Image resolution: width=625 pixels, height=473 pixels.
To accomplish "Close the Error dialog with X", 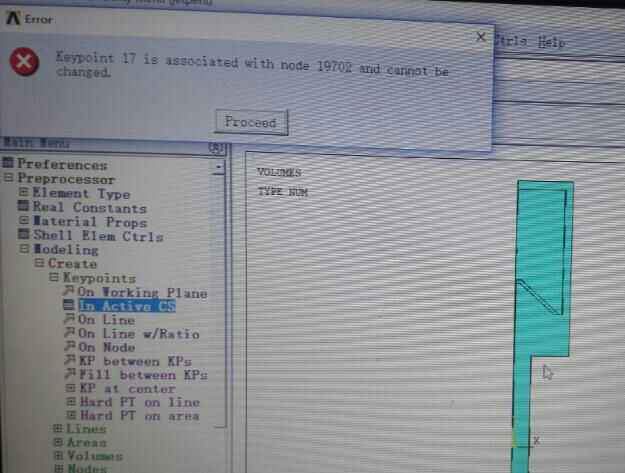I will 481,37.
